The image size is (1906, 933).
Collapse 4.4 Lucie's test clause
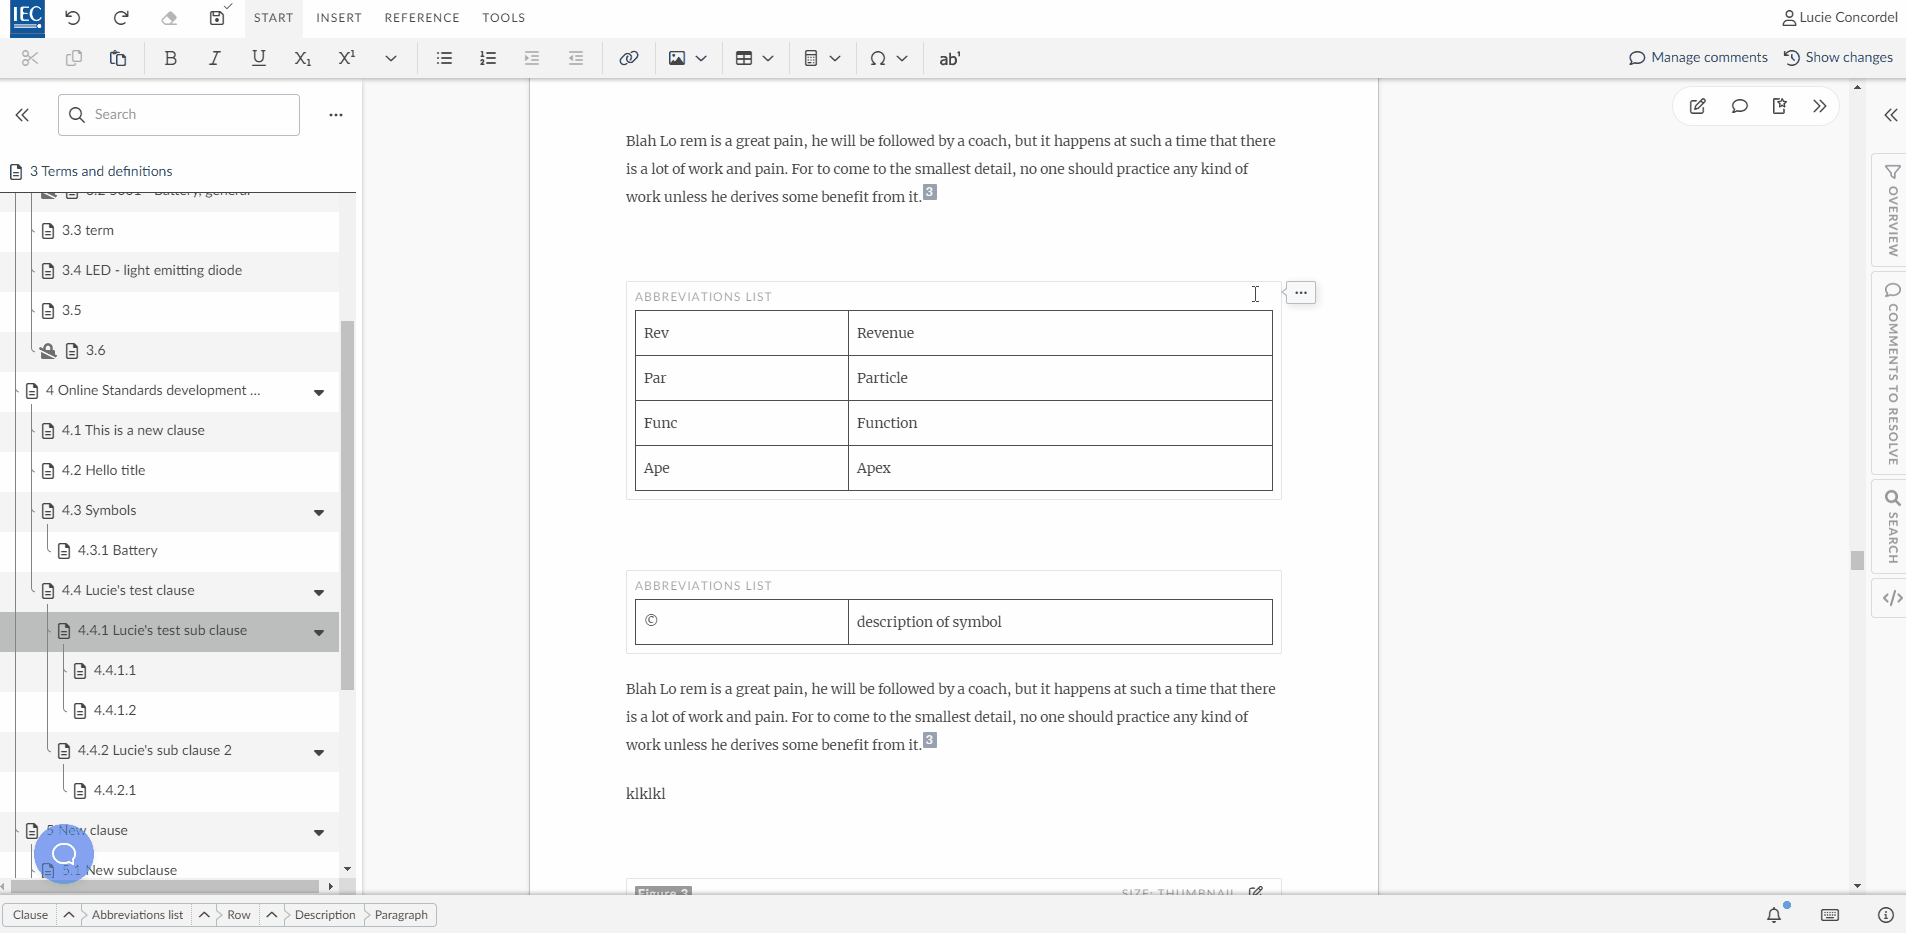pyautogui.click(x=319, y=592)
